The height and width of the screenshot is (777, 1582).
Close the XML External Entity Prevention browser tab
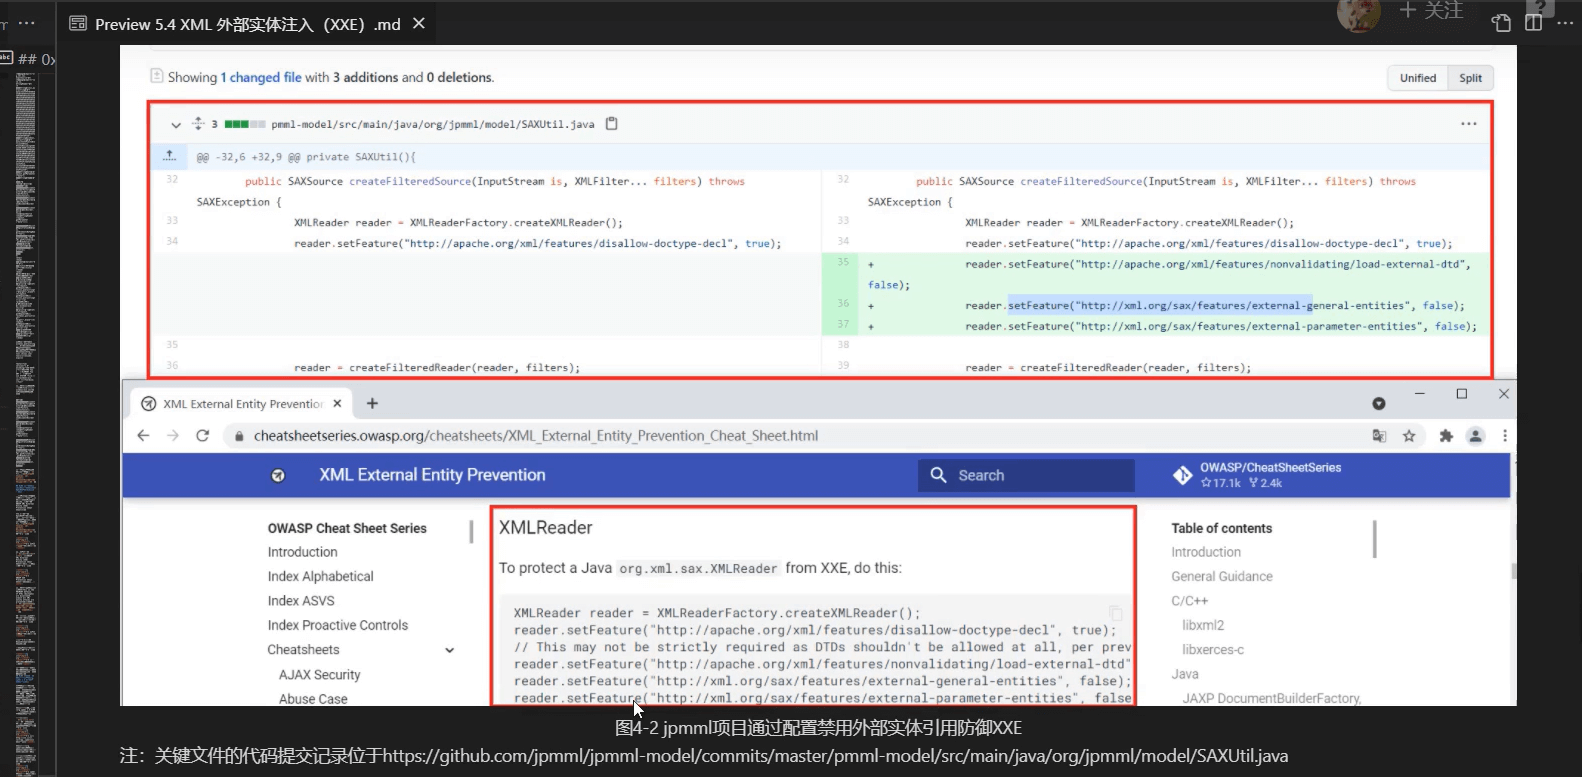click(x=337, y=403)
